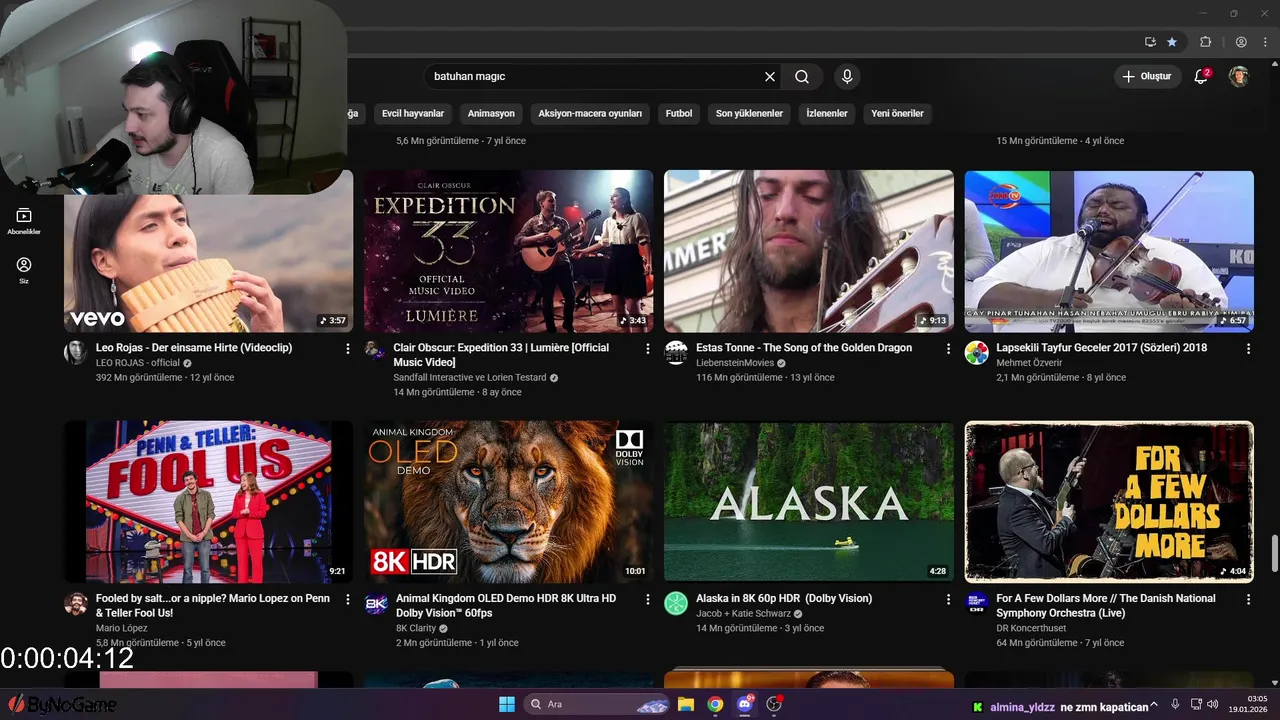Open Leo Rojas Der einsame Hirte title

194,348
